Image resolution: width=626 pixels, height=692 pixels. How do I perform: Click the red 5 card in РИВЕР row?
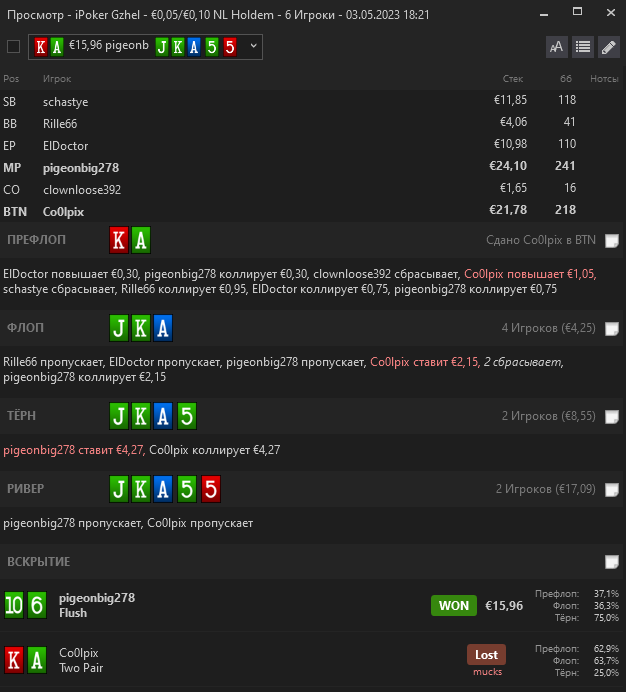pos(211,489)
